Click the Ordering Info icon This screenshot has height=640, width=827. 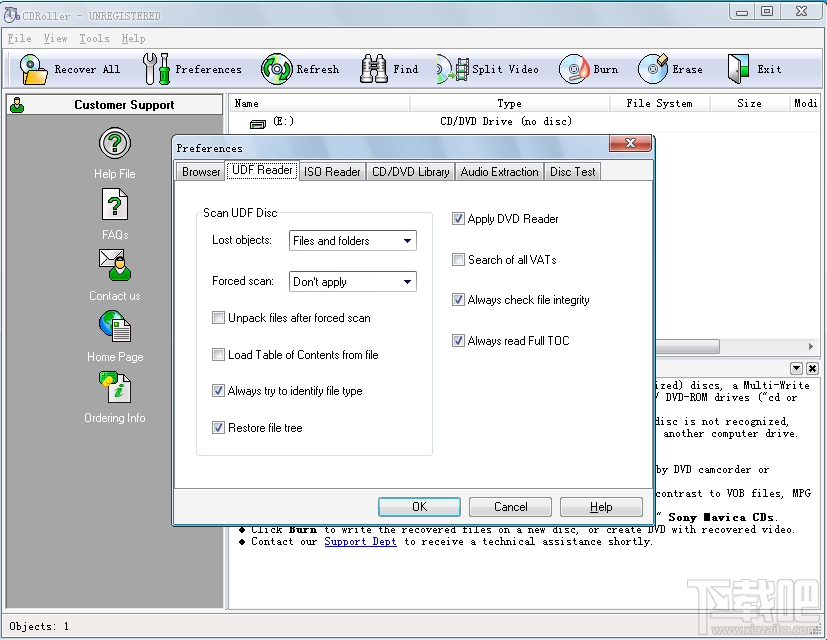pyautogui.click(x=114, y=387)
